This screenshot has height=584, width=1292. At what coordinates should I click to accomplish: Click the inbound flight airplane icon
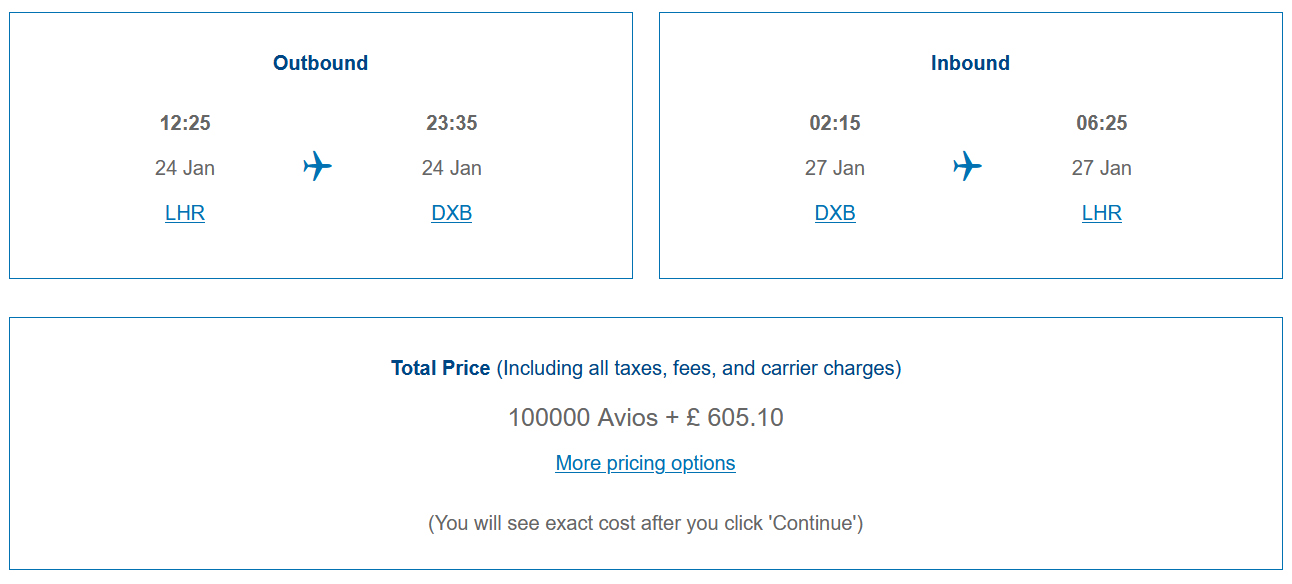click(967, 166)
